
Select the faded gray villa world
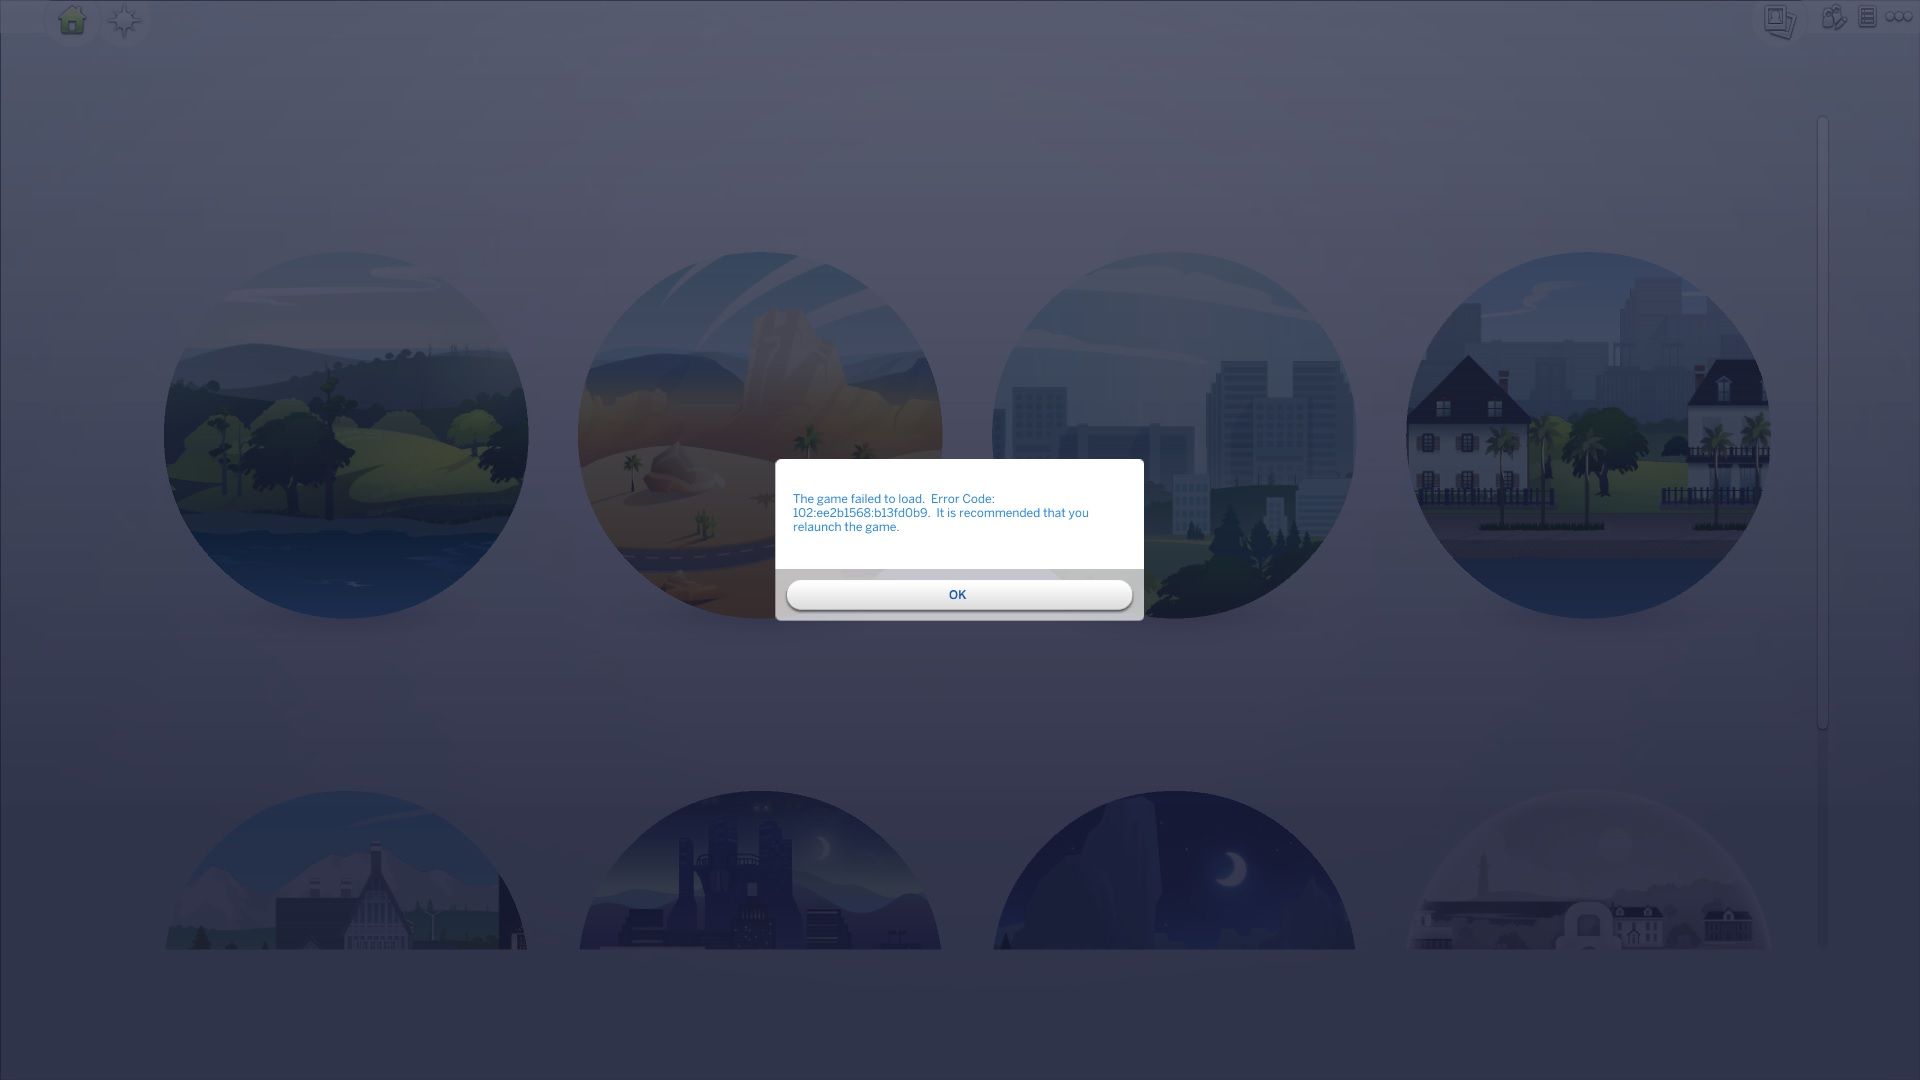pos(1587,880)
